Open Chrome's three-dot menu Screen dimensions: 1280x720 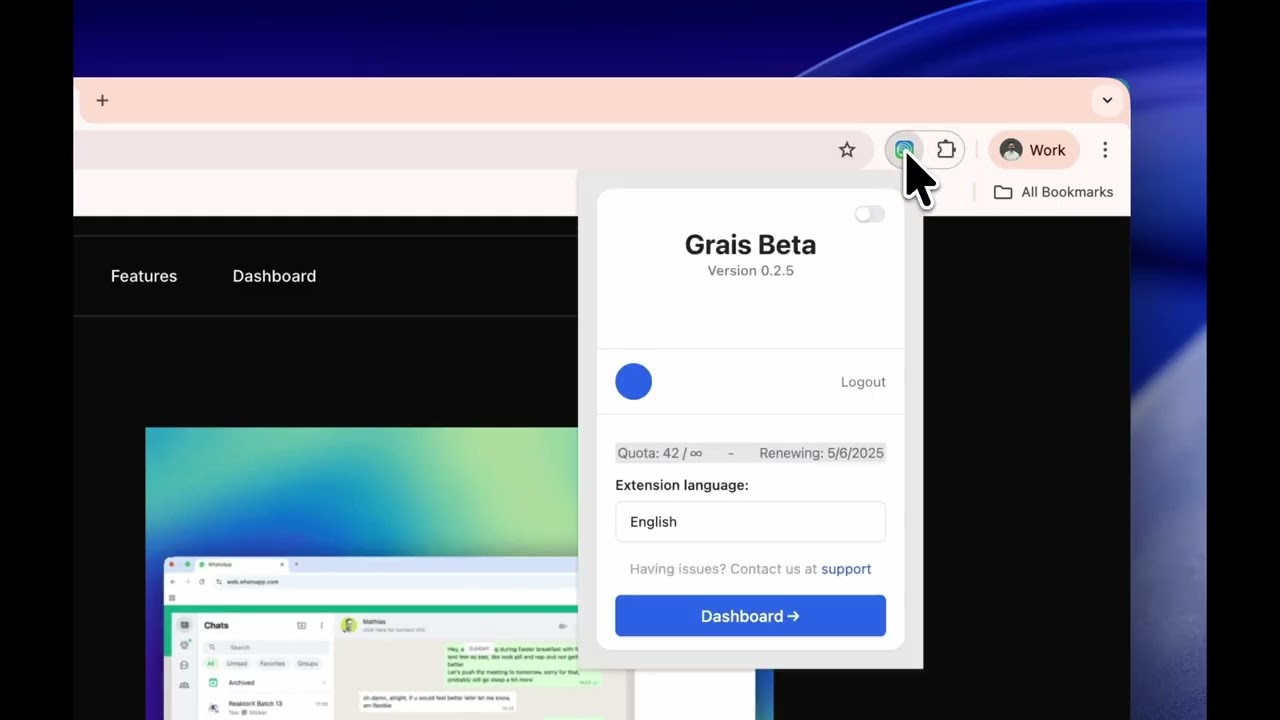[x=1105, y=150]
